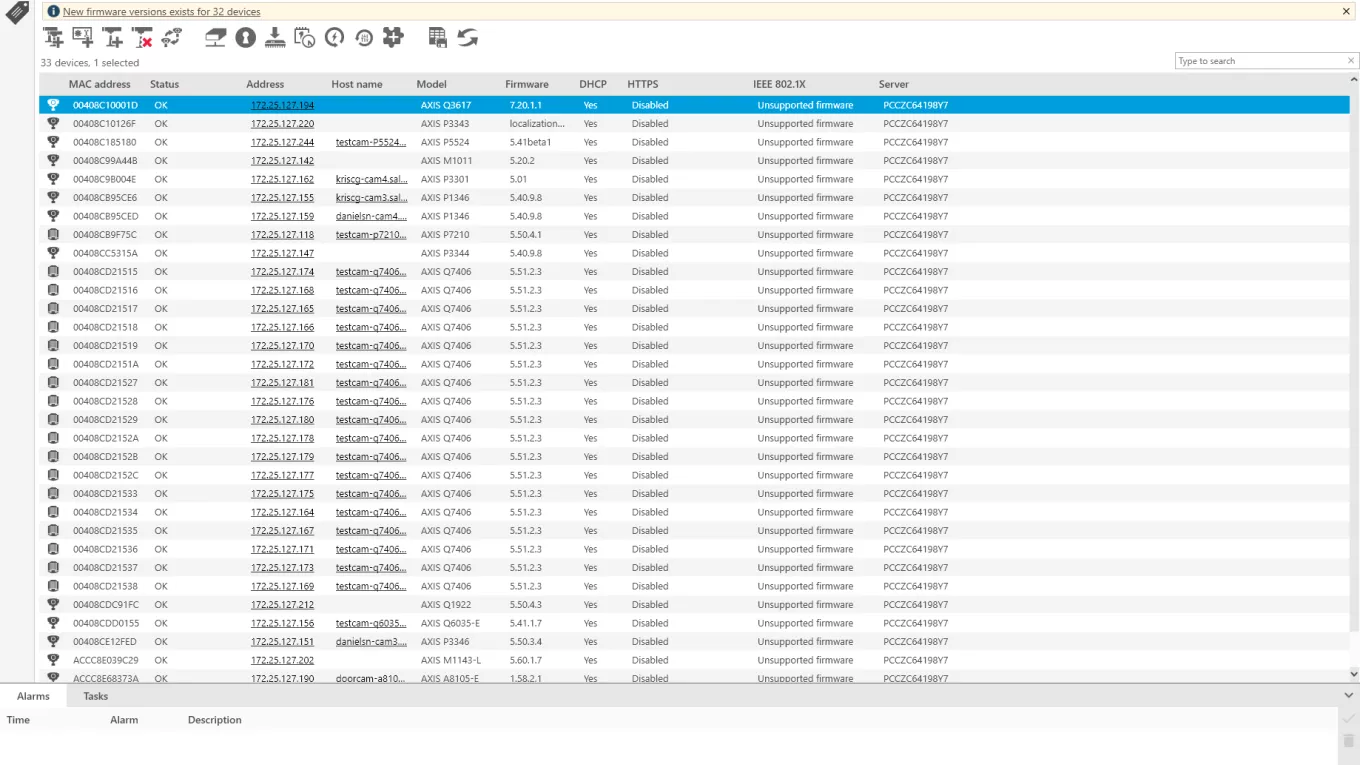Screen dimensions: 1360x765
Task: Click the puzzle piece add-ons icon
Action: [393, 37]
